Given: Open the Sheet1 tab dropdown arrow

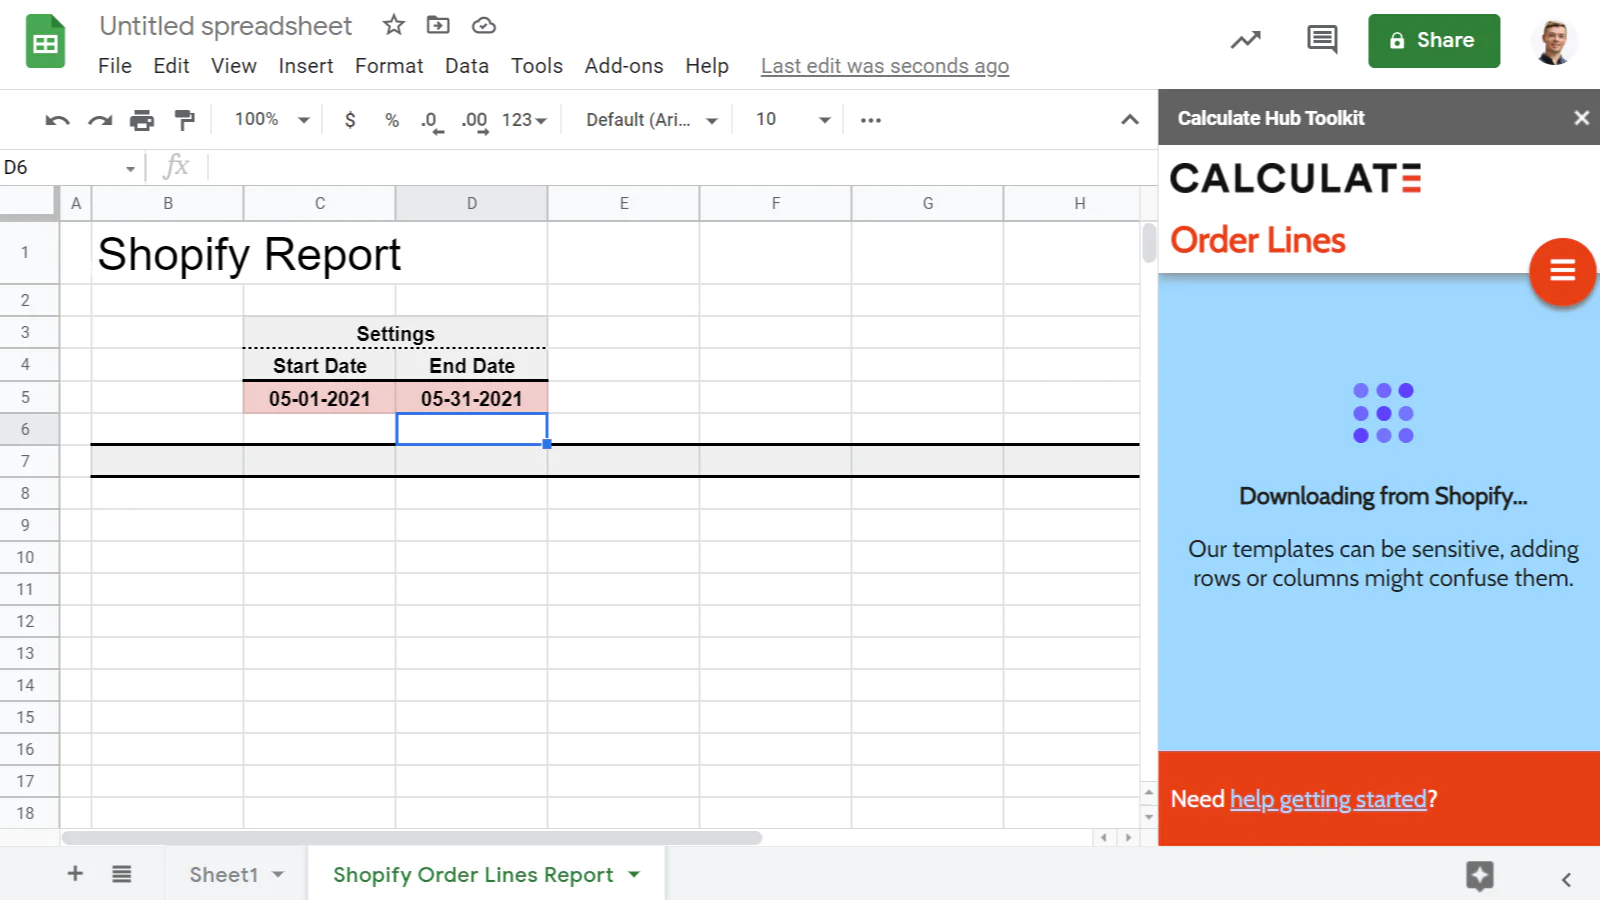Looking at the screenshot, I should pos(278,875).
